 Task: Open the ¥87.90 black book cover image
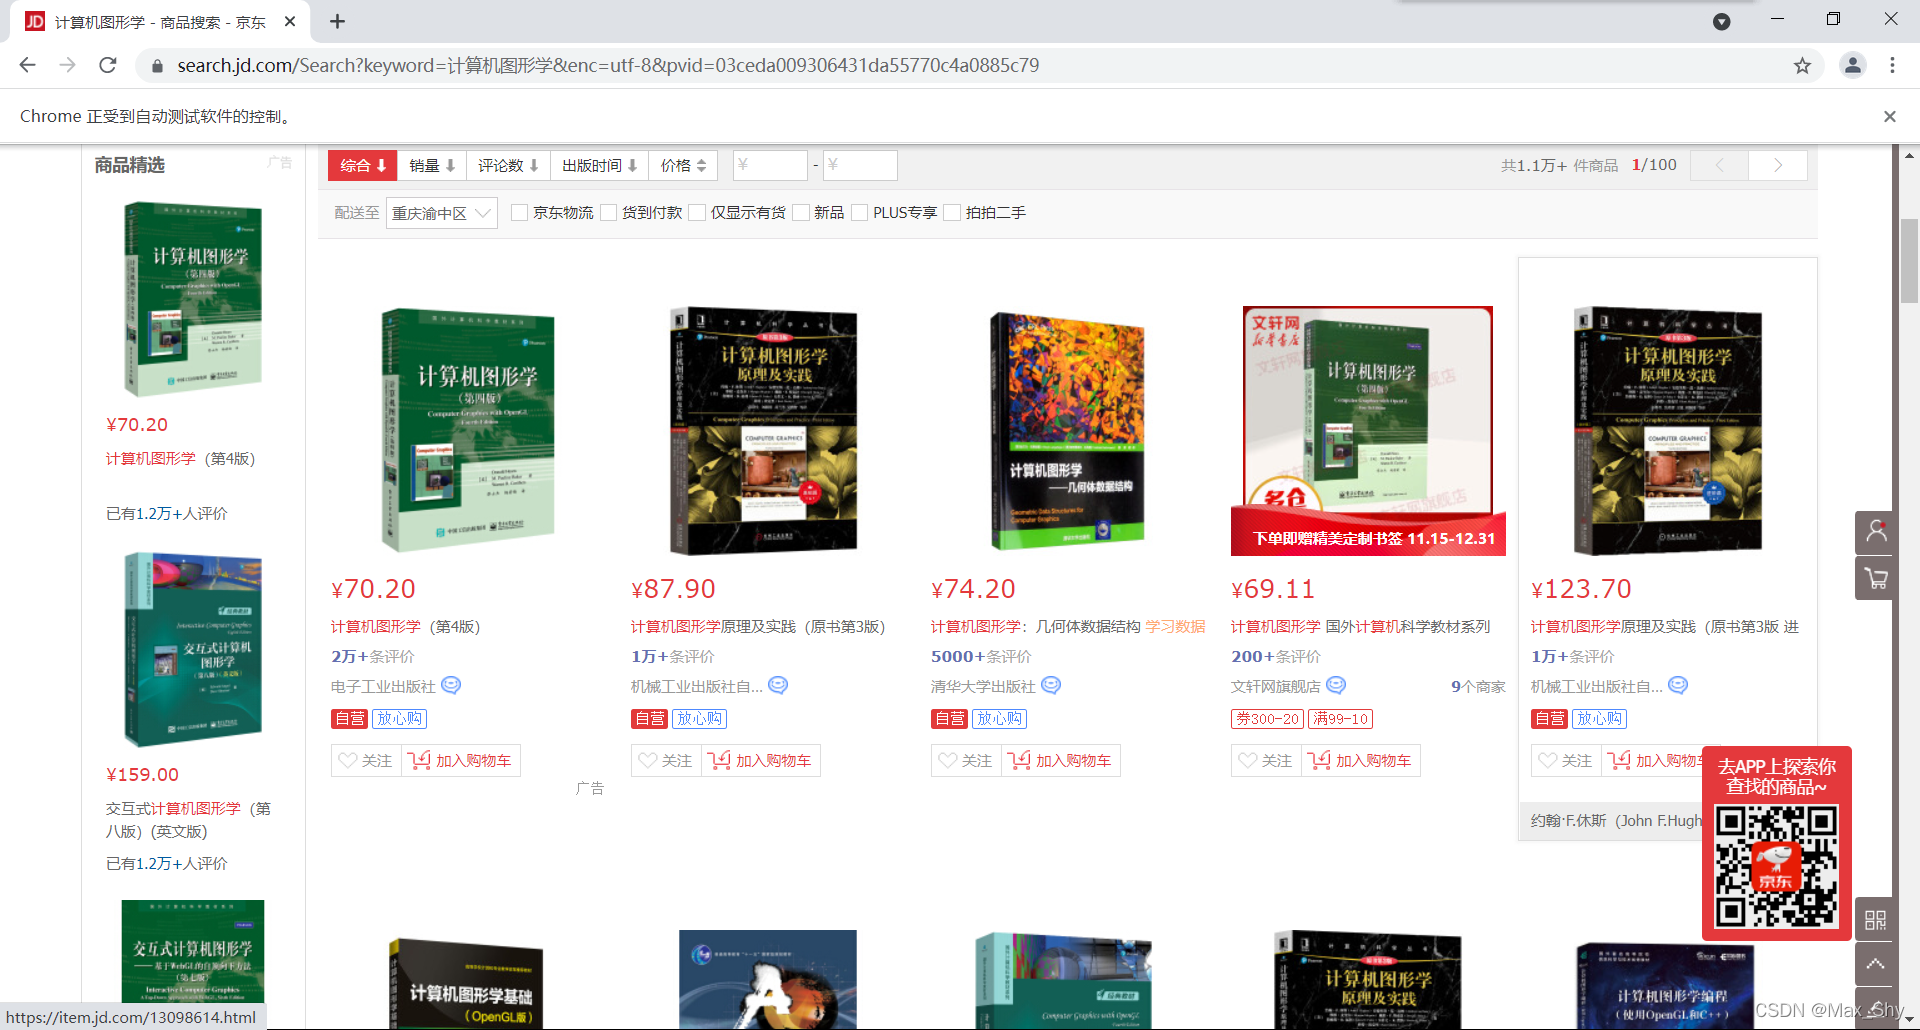click(764, 431)
